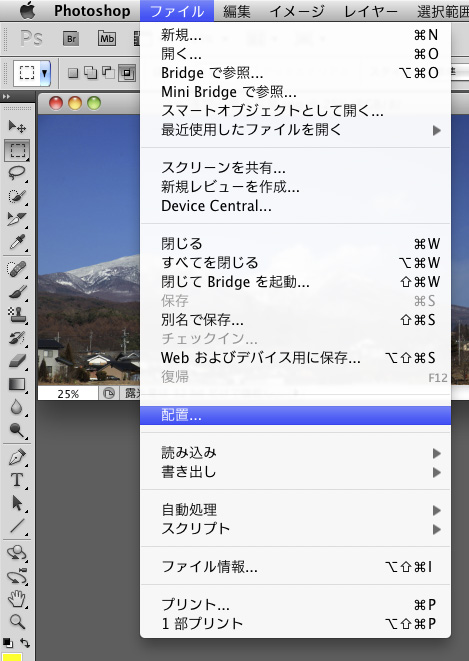
Task: Choose 別名で保存... menu item
Action: click(x=295, y=320)
